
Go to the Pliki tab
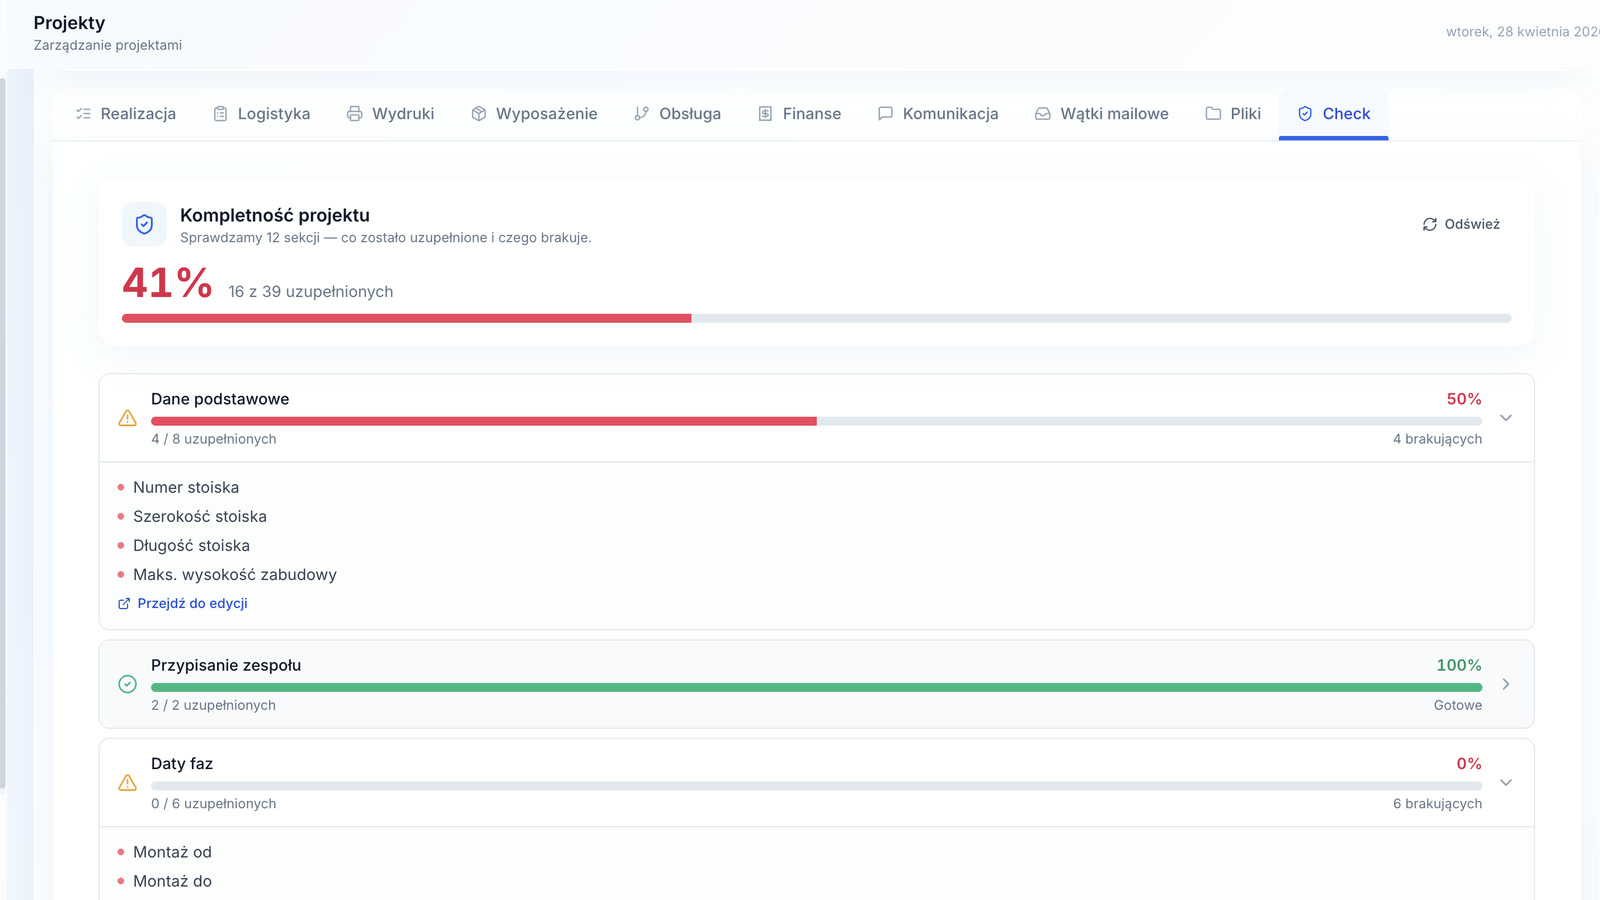(1233, 114)
